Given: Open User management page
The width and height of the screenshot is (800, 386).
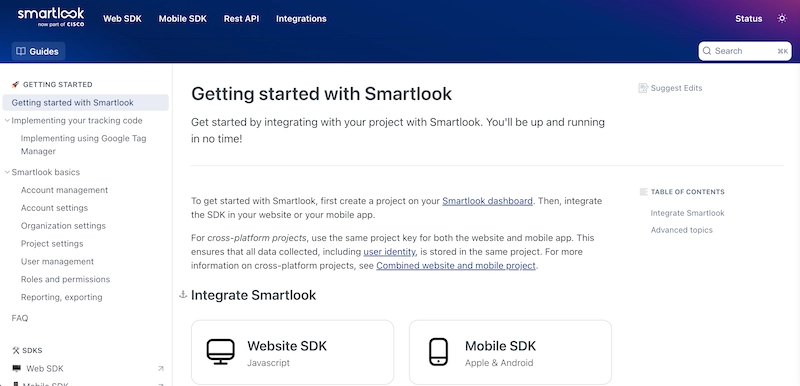Looking at the screenshot, I should pyautogui.click(x=57, y=262).
